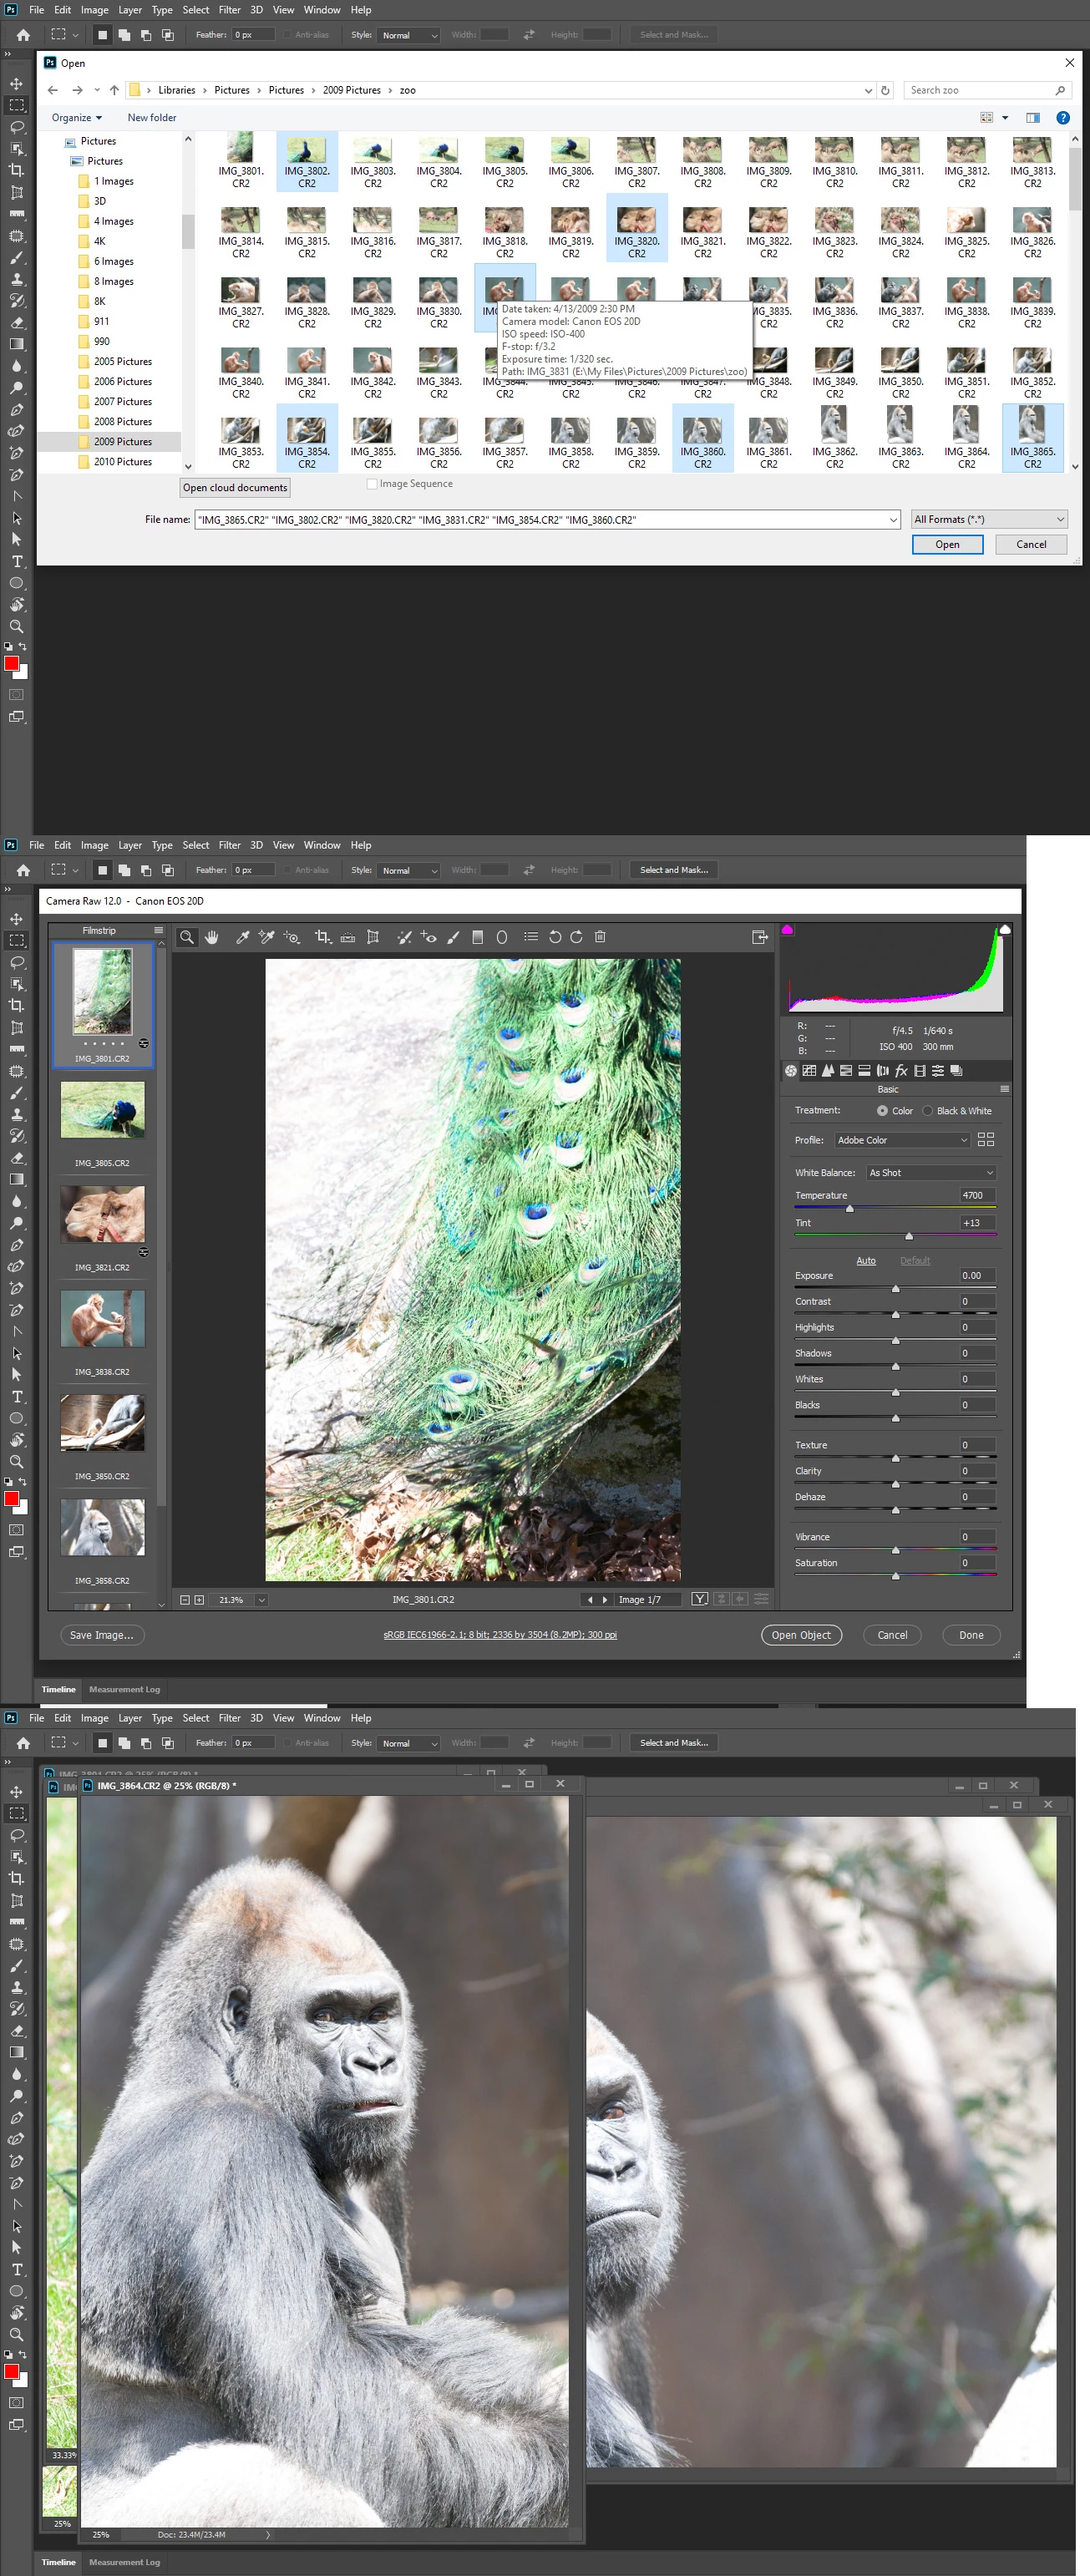Screen dimensions: 1090x2576
Task: Click the Exposure slider handle
Action: pos(895,1288)
